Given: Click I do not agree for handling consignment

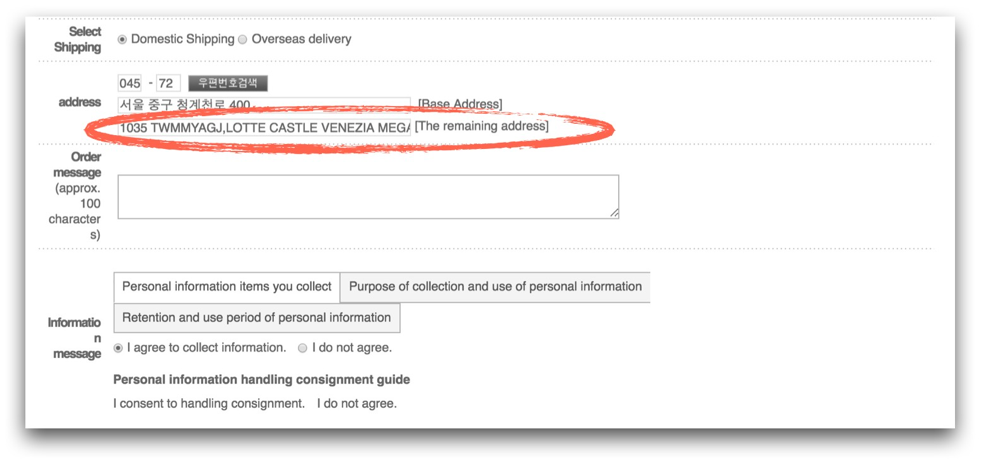Looking at the screenshot, I should [x=356, y=404].
